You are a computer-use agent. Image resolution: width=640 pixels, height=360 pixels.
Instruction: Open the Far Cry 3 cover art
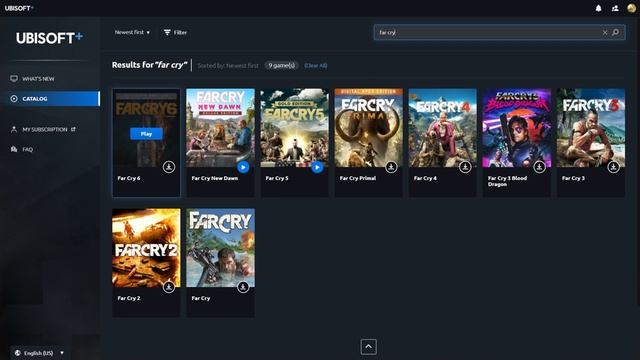click(x=591, y=128)
